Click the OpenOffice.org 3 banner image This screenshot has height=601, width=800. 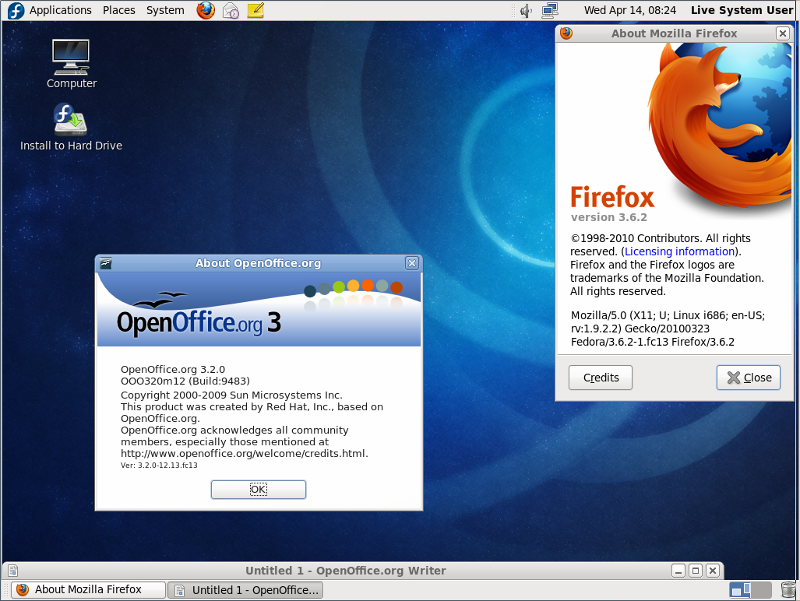[x=259, y=309]
